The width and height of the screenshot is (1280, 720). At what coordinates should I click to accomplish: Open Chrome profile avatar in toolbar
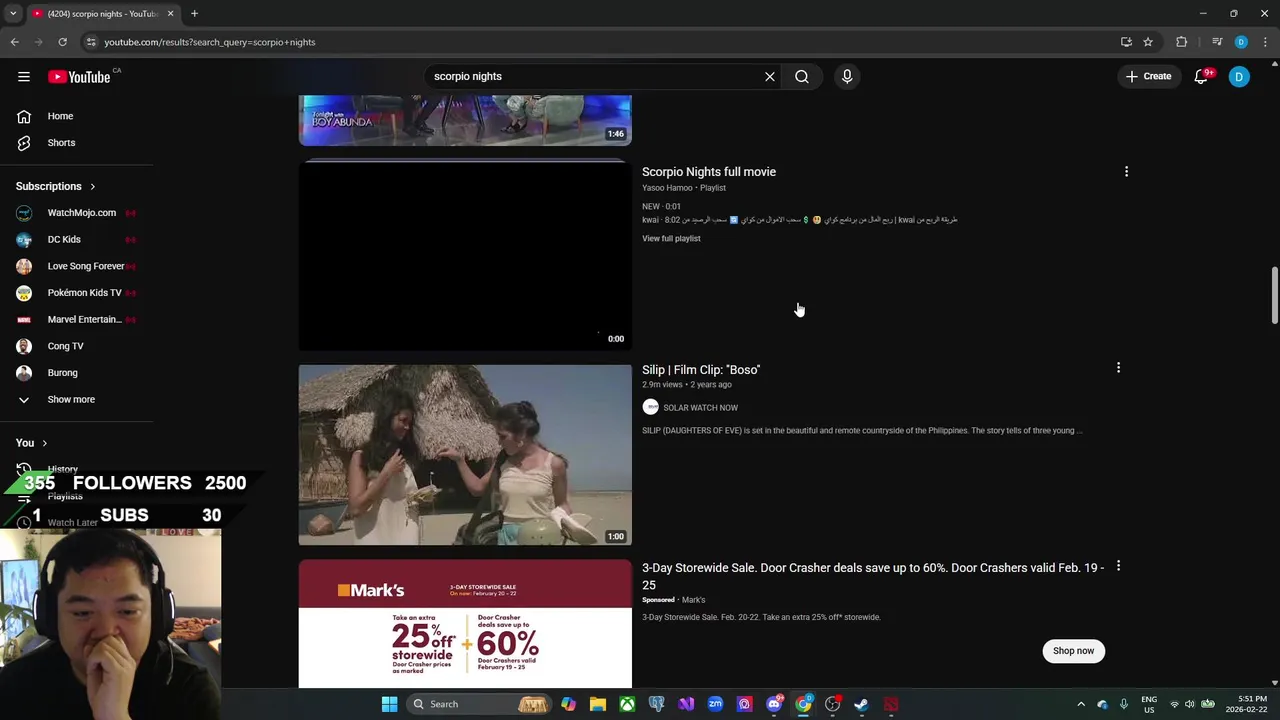click(1241, 42)
